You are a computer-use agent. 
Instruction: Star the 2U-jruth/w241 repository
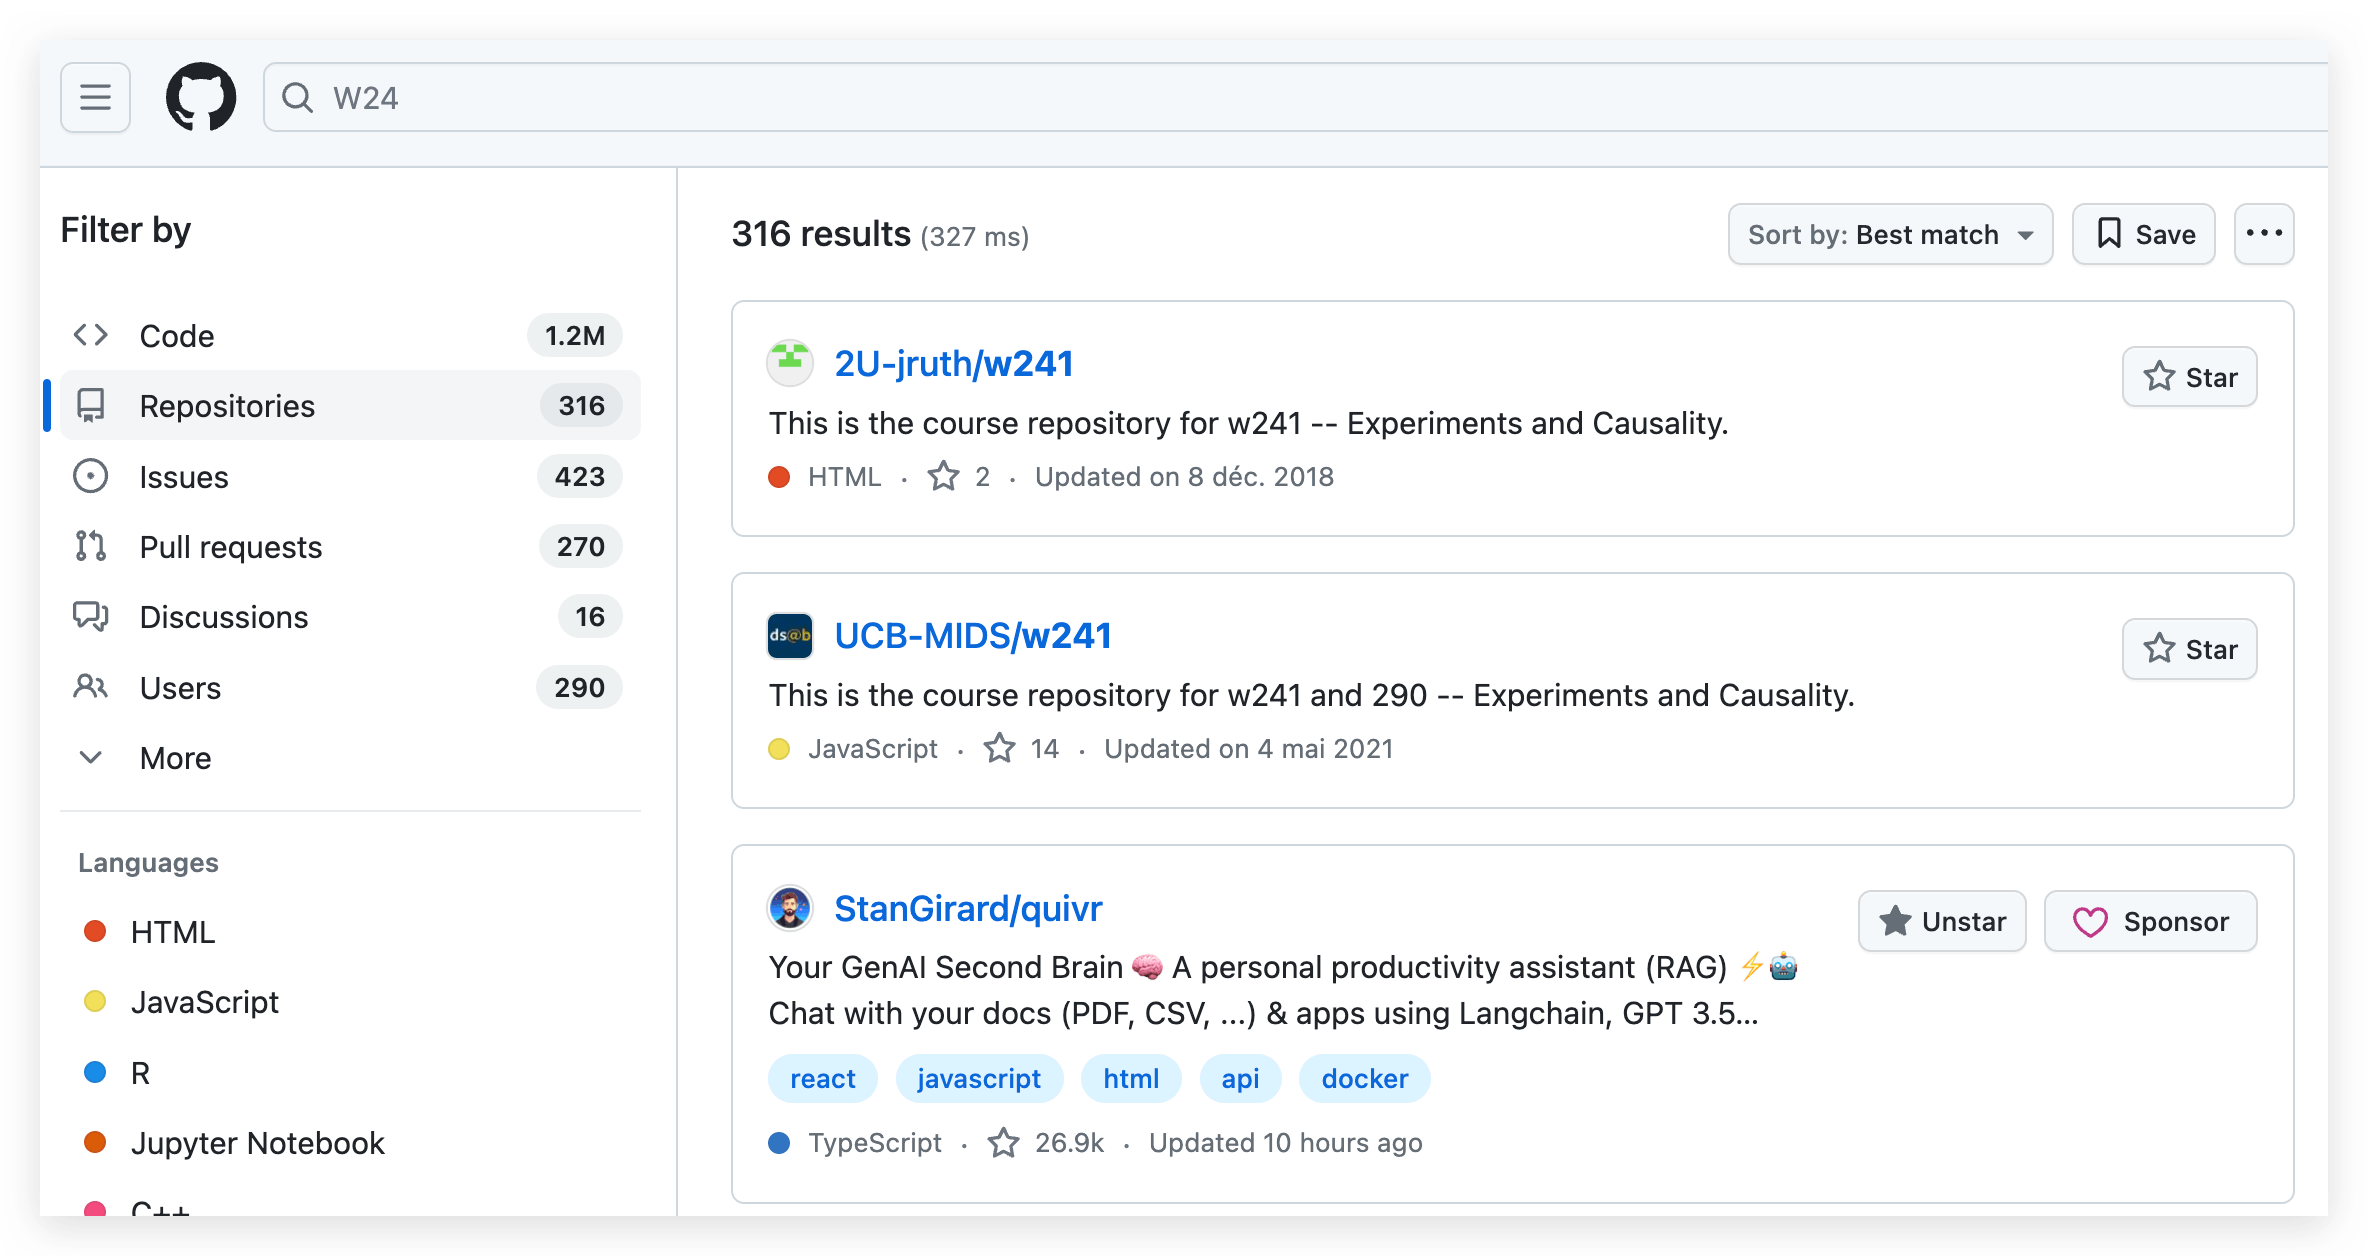click(x=2189, y=377)
